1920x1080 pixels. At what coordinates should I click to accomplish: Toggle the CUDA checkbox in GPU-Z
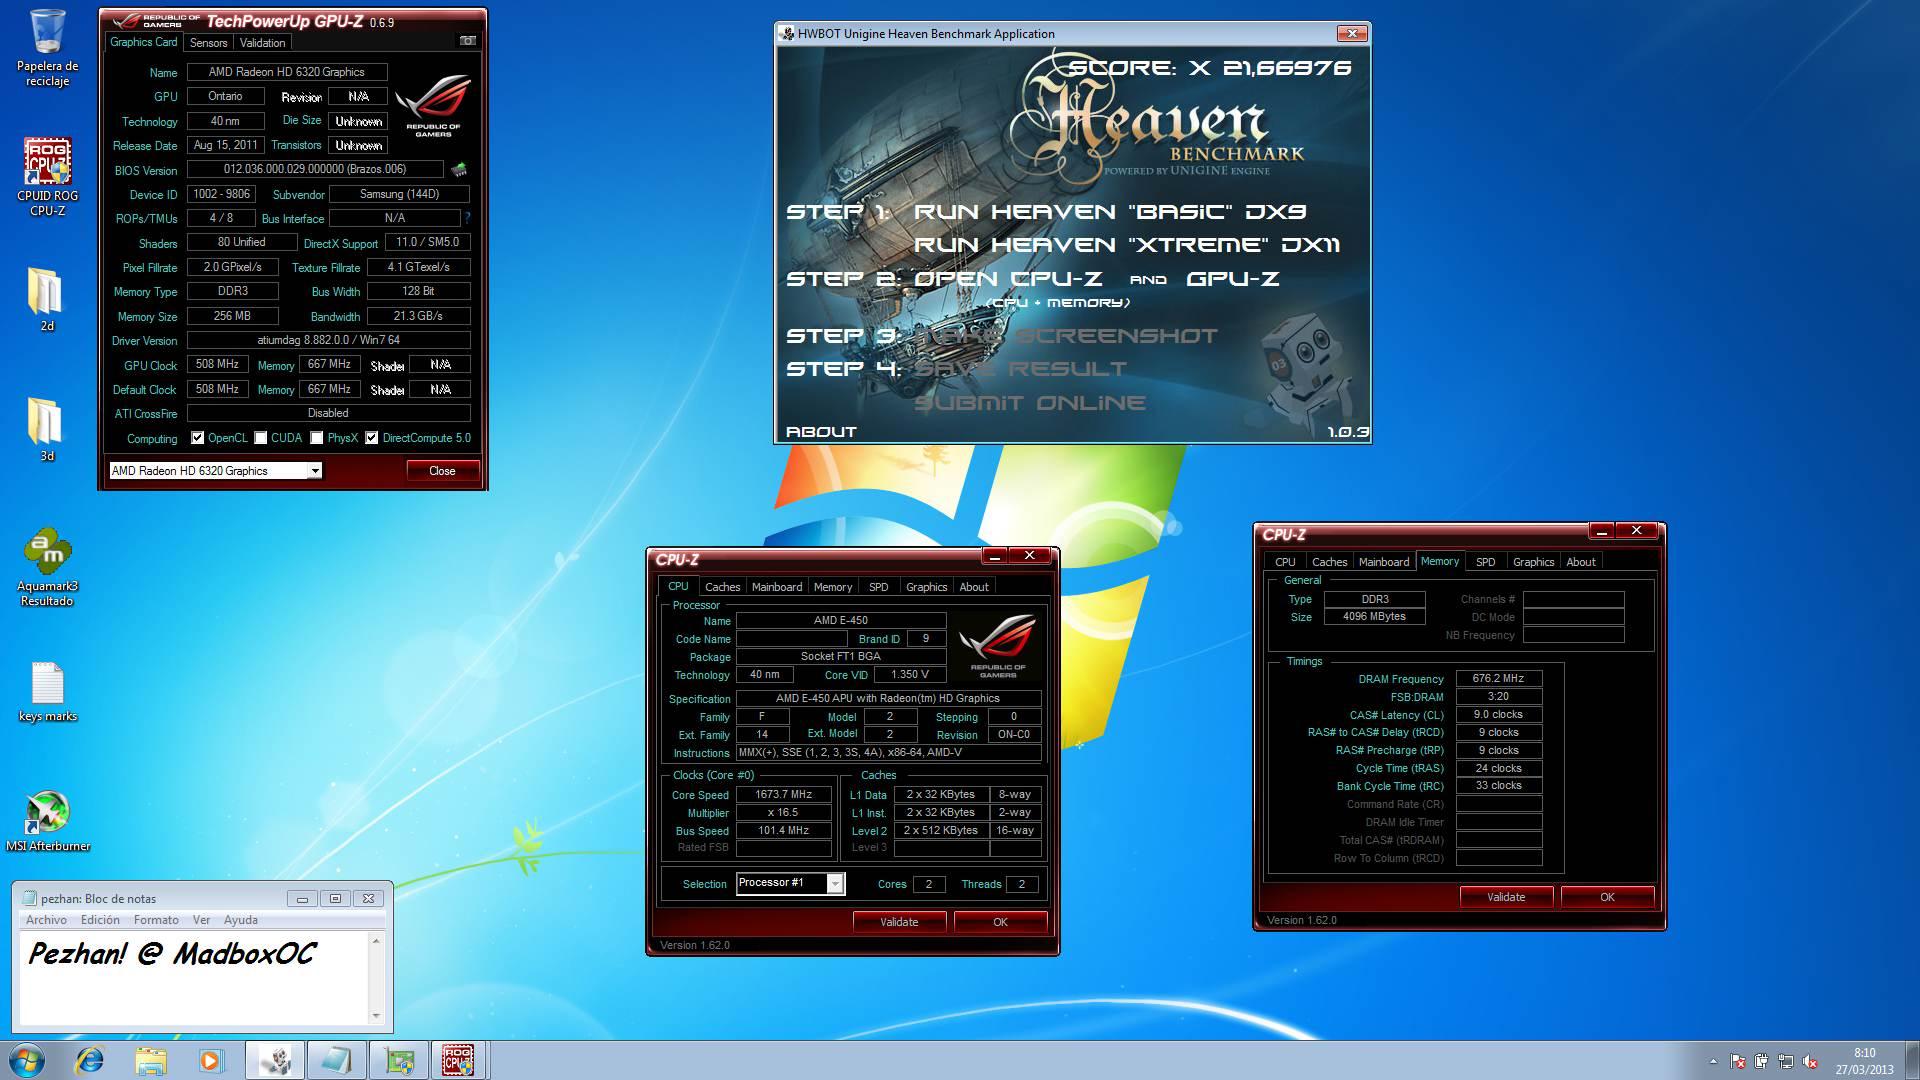click(x=261, y=438)
